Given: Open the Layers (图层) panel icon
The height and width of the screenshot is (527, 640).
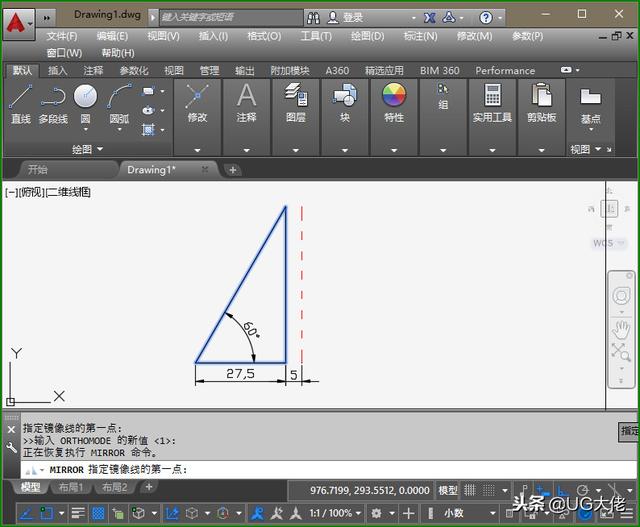Looking at the screenshot, I should 296,98.
